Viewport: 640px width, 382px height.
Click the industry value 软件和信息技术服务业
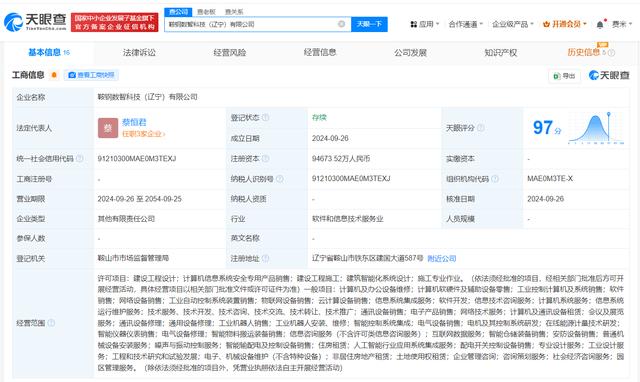point(348,219)
